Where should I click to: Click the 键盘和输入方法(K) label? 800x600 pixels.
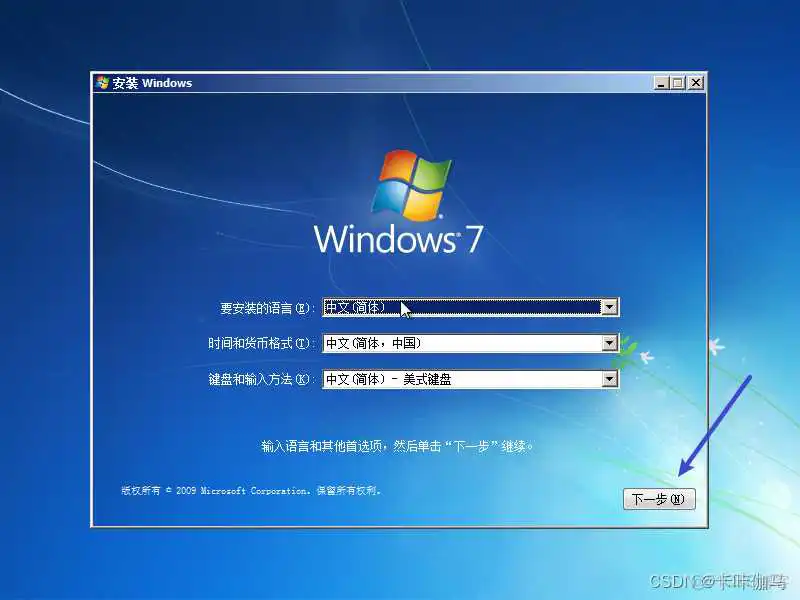pos(262,378)
